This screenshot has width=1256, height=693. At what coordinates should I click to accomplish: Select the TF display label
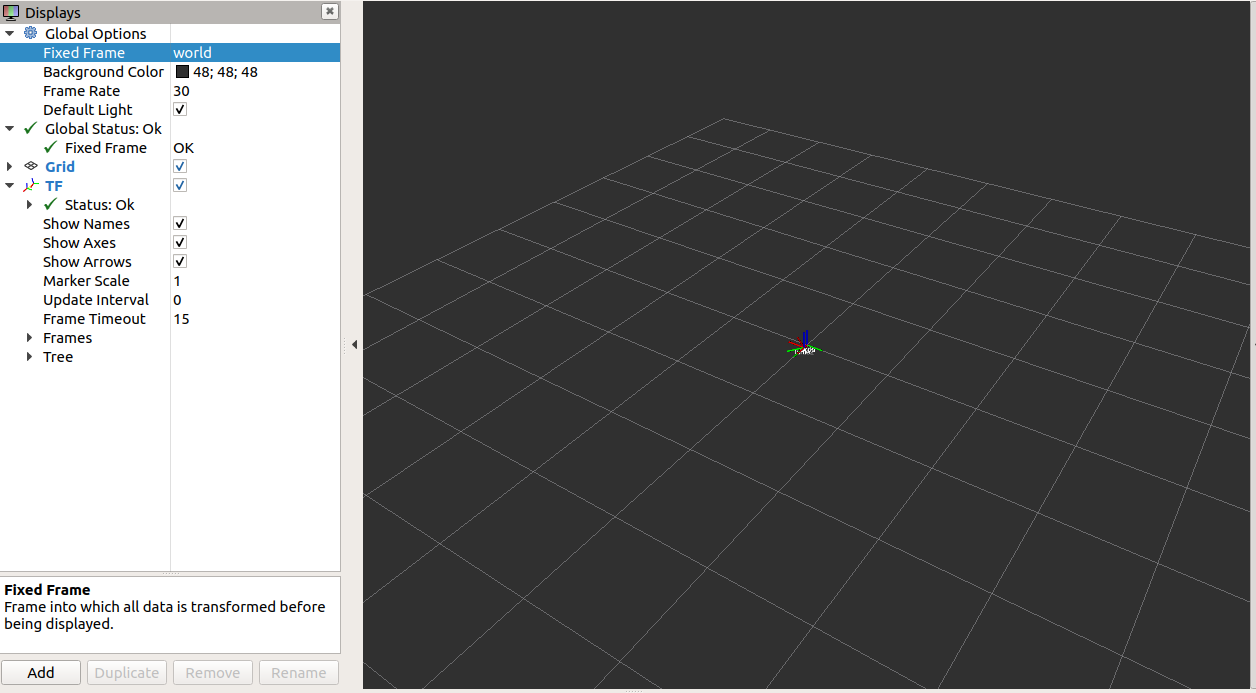coord(54,185)
